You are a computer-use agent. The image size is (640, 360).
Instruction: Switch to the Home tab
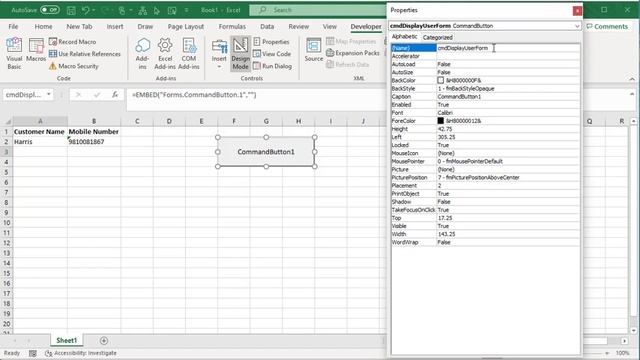pyautogui.click(x=43, y=27)
